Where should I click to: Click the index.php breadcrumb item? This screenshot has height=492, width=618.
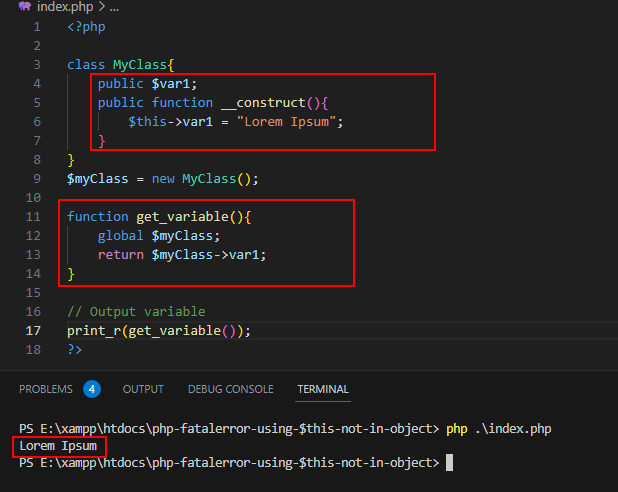(x=63, y=7)
